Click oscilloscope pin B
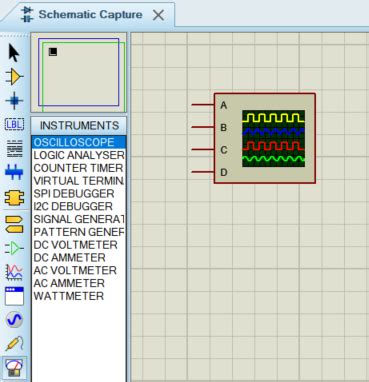The image size is (369, 382). [x=203, y=127]
